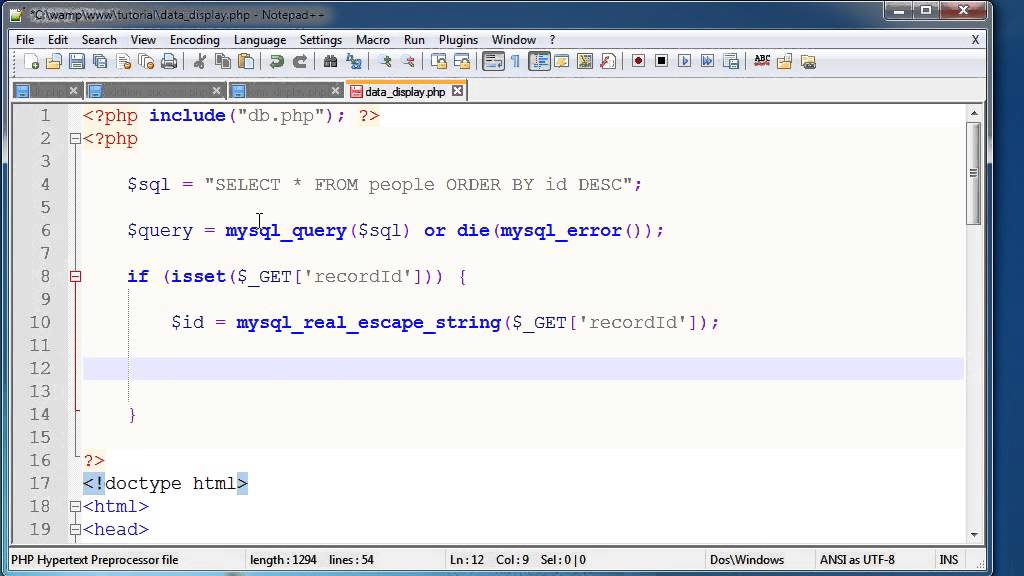The image size is (1024, 576).
Task: Close the second document tab
Action: click(x=216, y=91)
